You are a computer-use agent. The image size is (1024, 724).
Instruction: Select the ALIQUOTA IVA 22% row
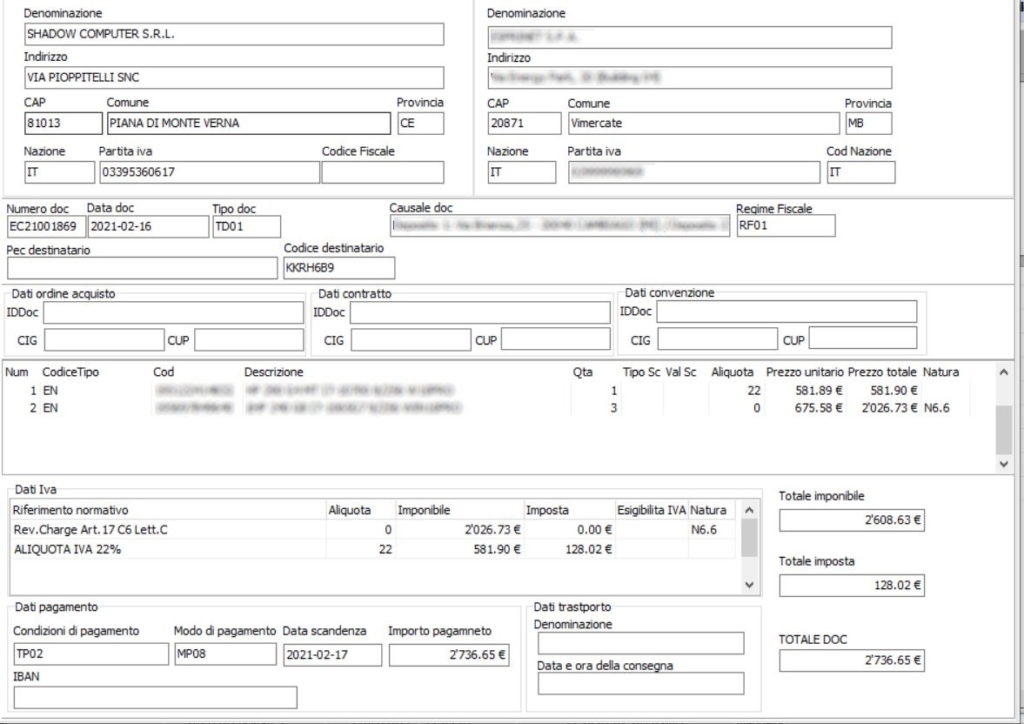[373, 549]
